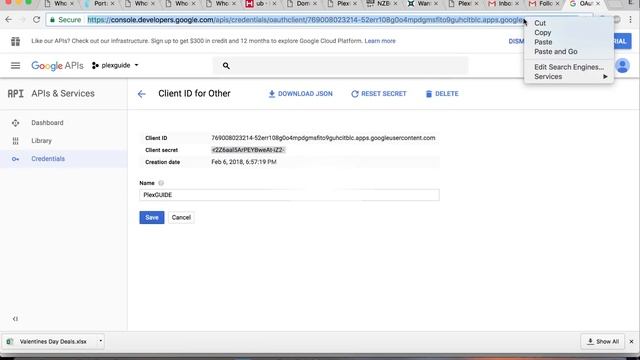The image size is (640, 360).
Task: Click the Secure padlock indicator
Action: pos(65,20)
